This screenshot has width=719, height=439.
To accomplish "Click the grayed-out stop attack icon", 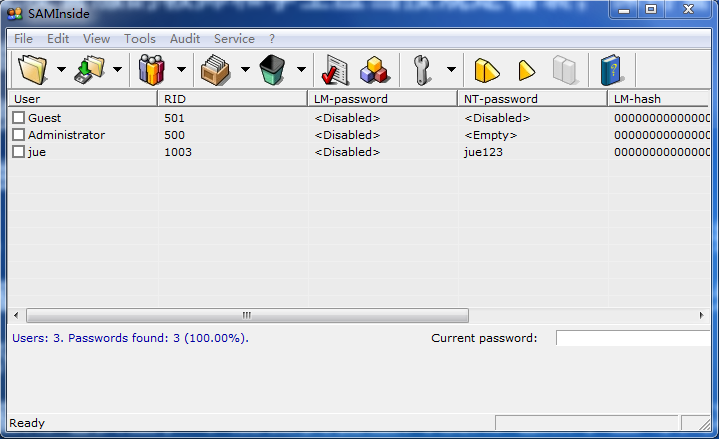I will click(565, 70).
